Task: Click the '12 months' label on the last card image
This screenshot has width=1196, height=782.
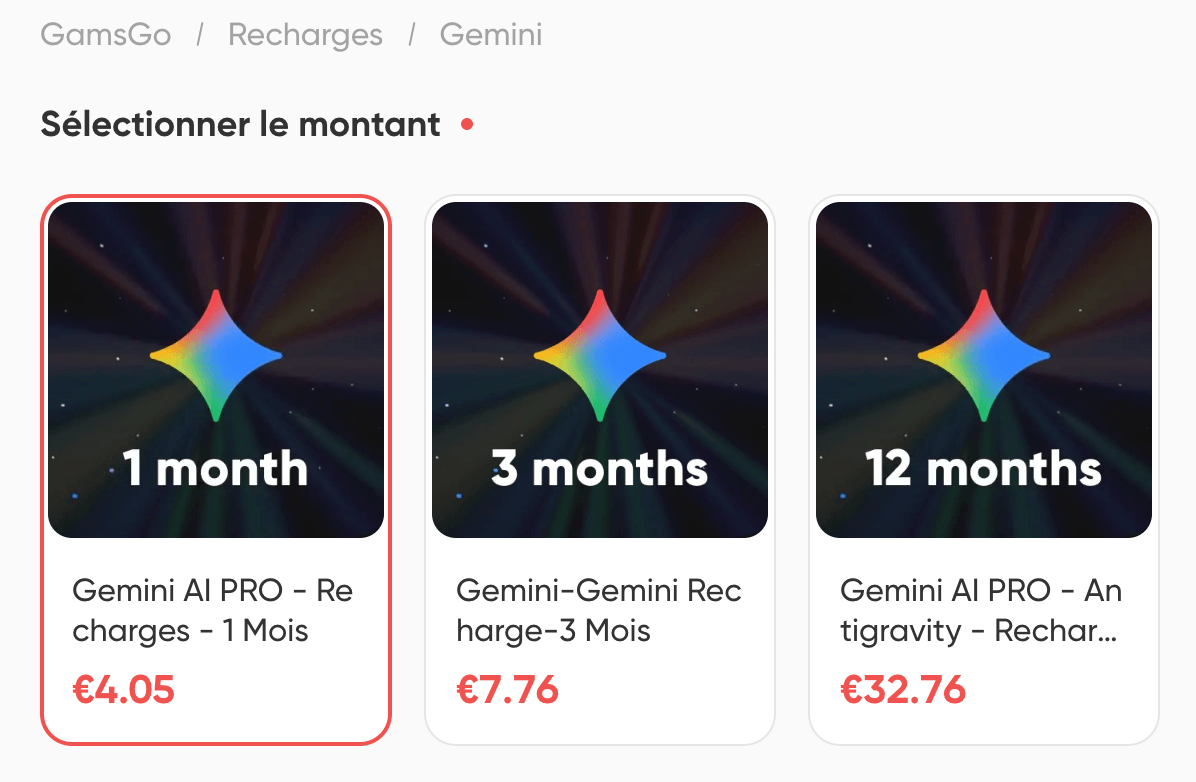Action: tap(983, 466)
